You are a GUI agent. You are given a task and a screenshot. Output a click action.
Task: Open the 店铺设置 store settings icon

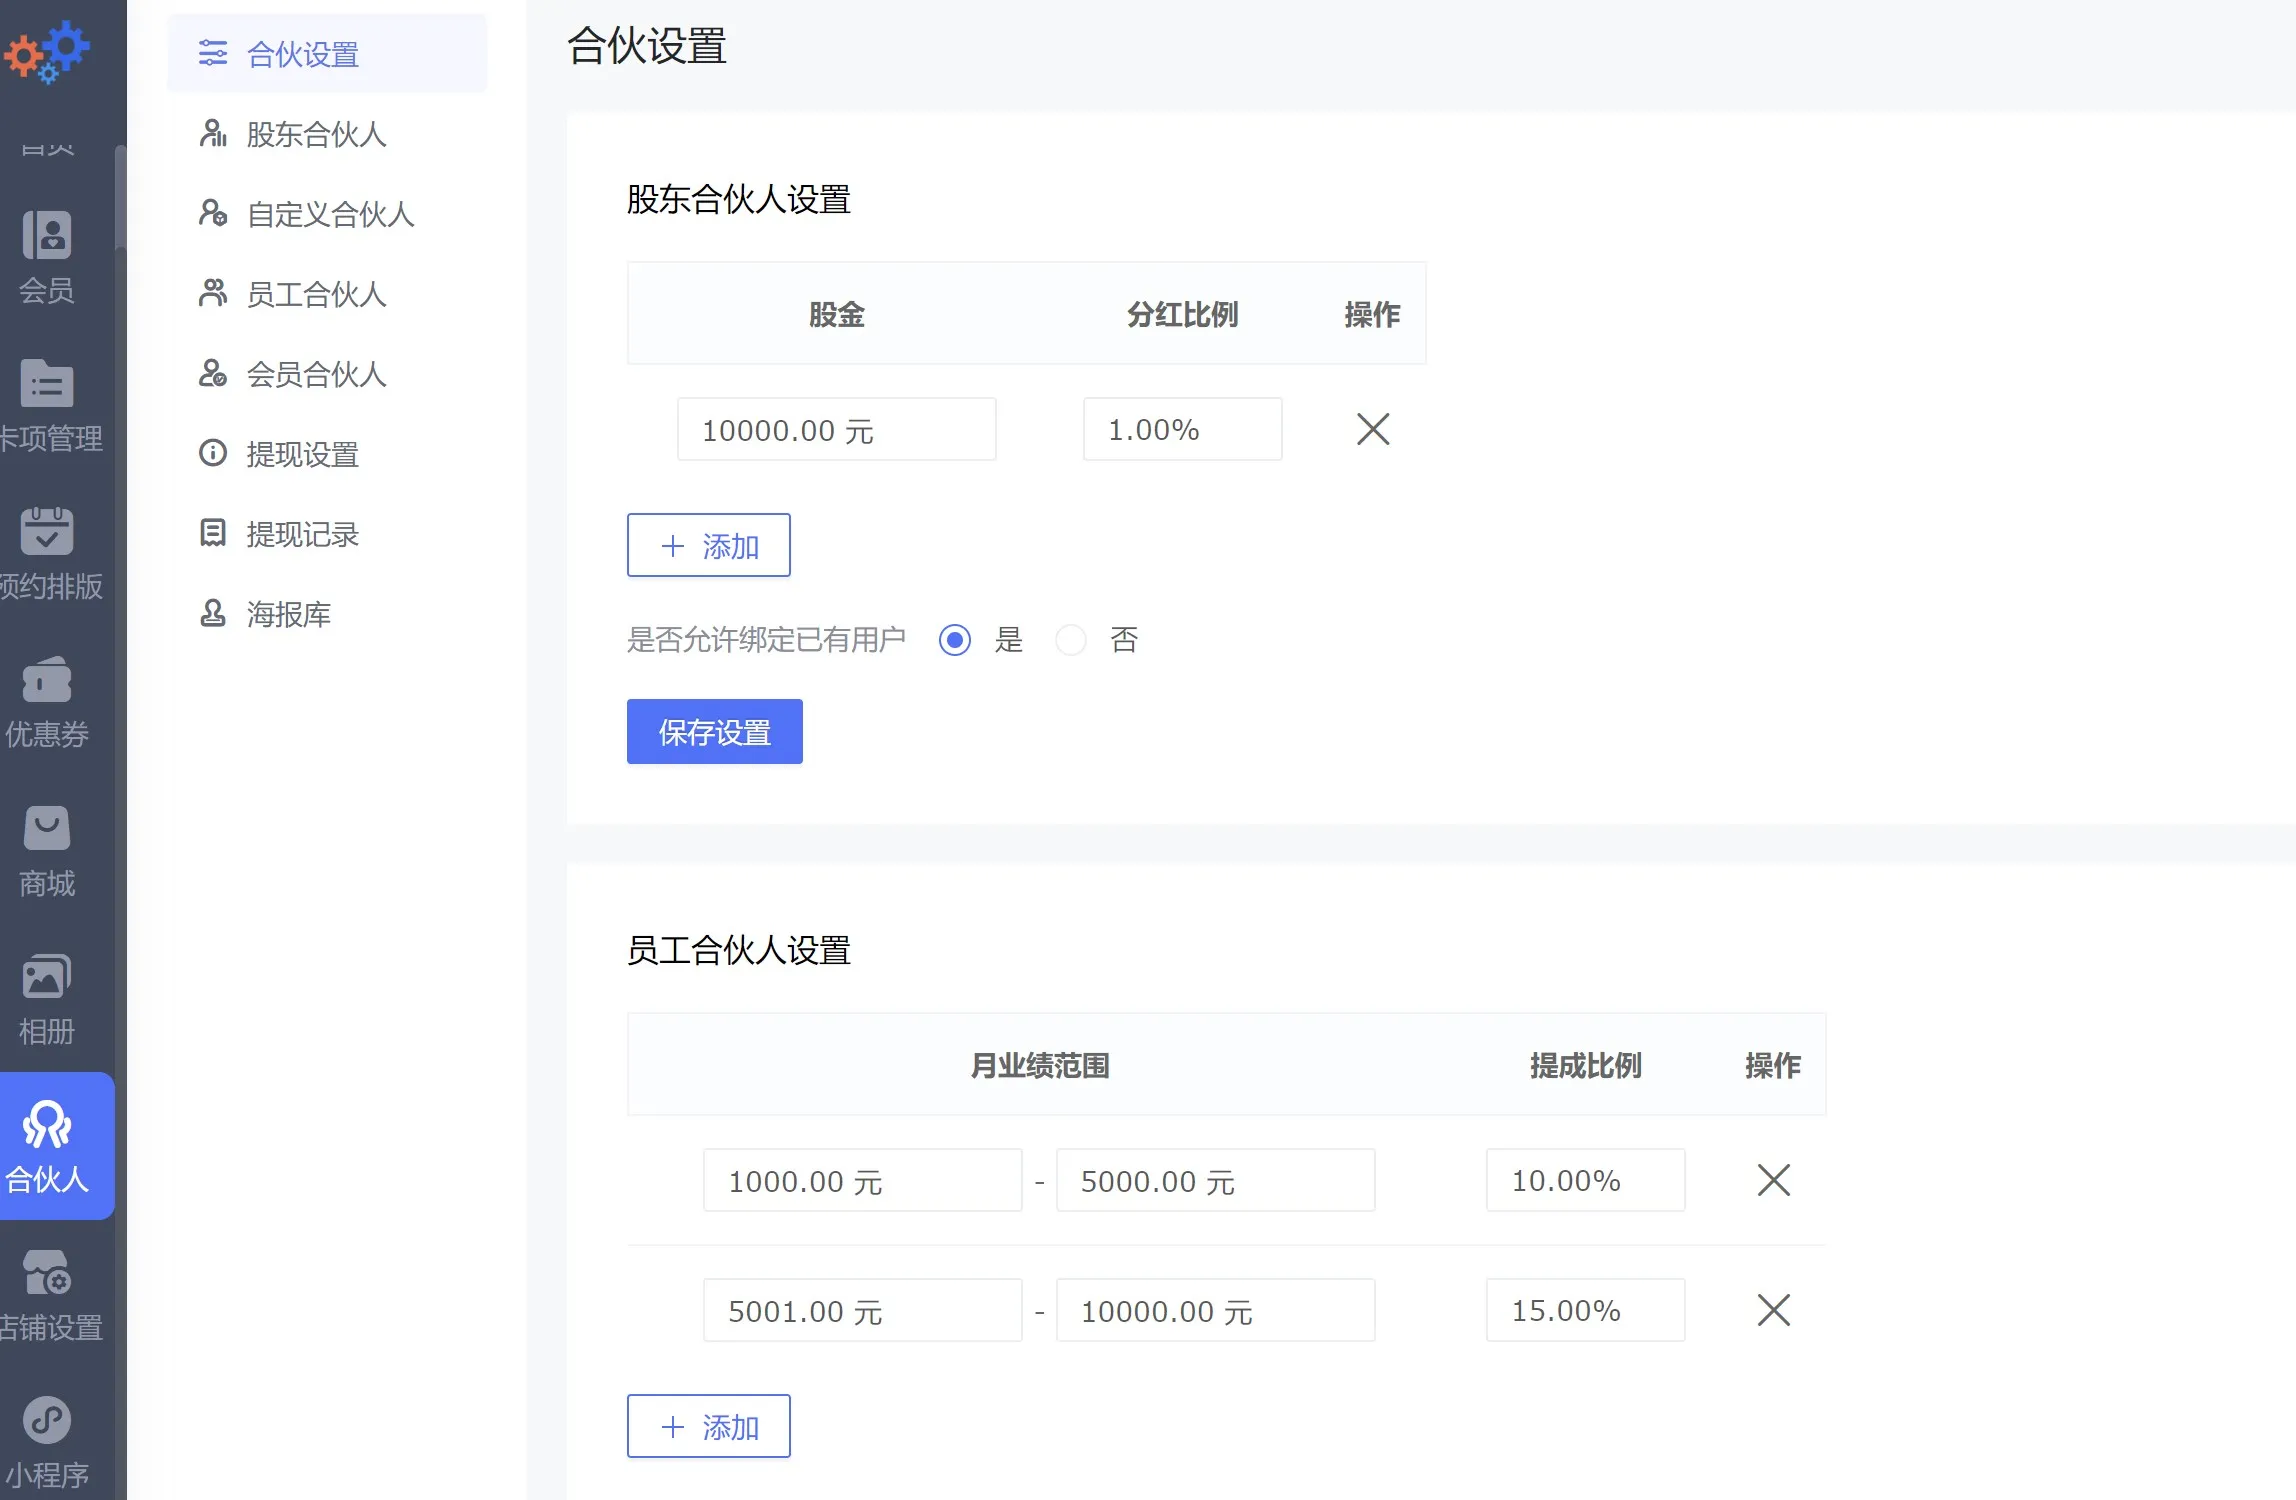click(47, 1272)
